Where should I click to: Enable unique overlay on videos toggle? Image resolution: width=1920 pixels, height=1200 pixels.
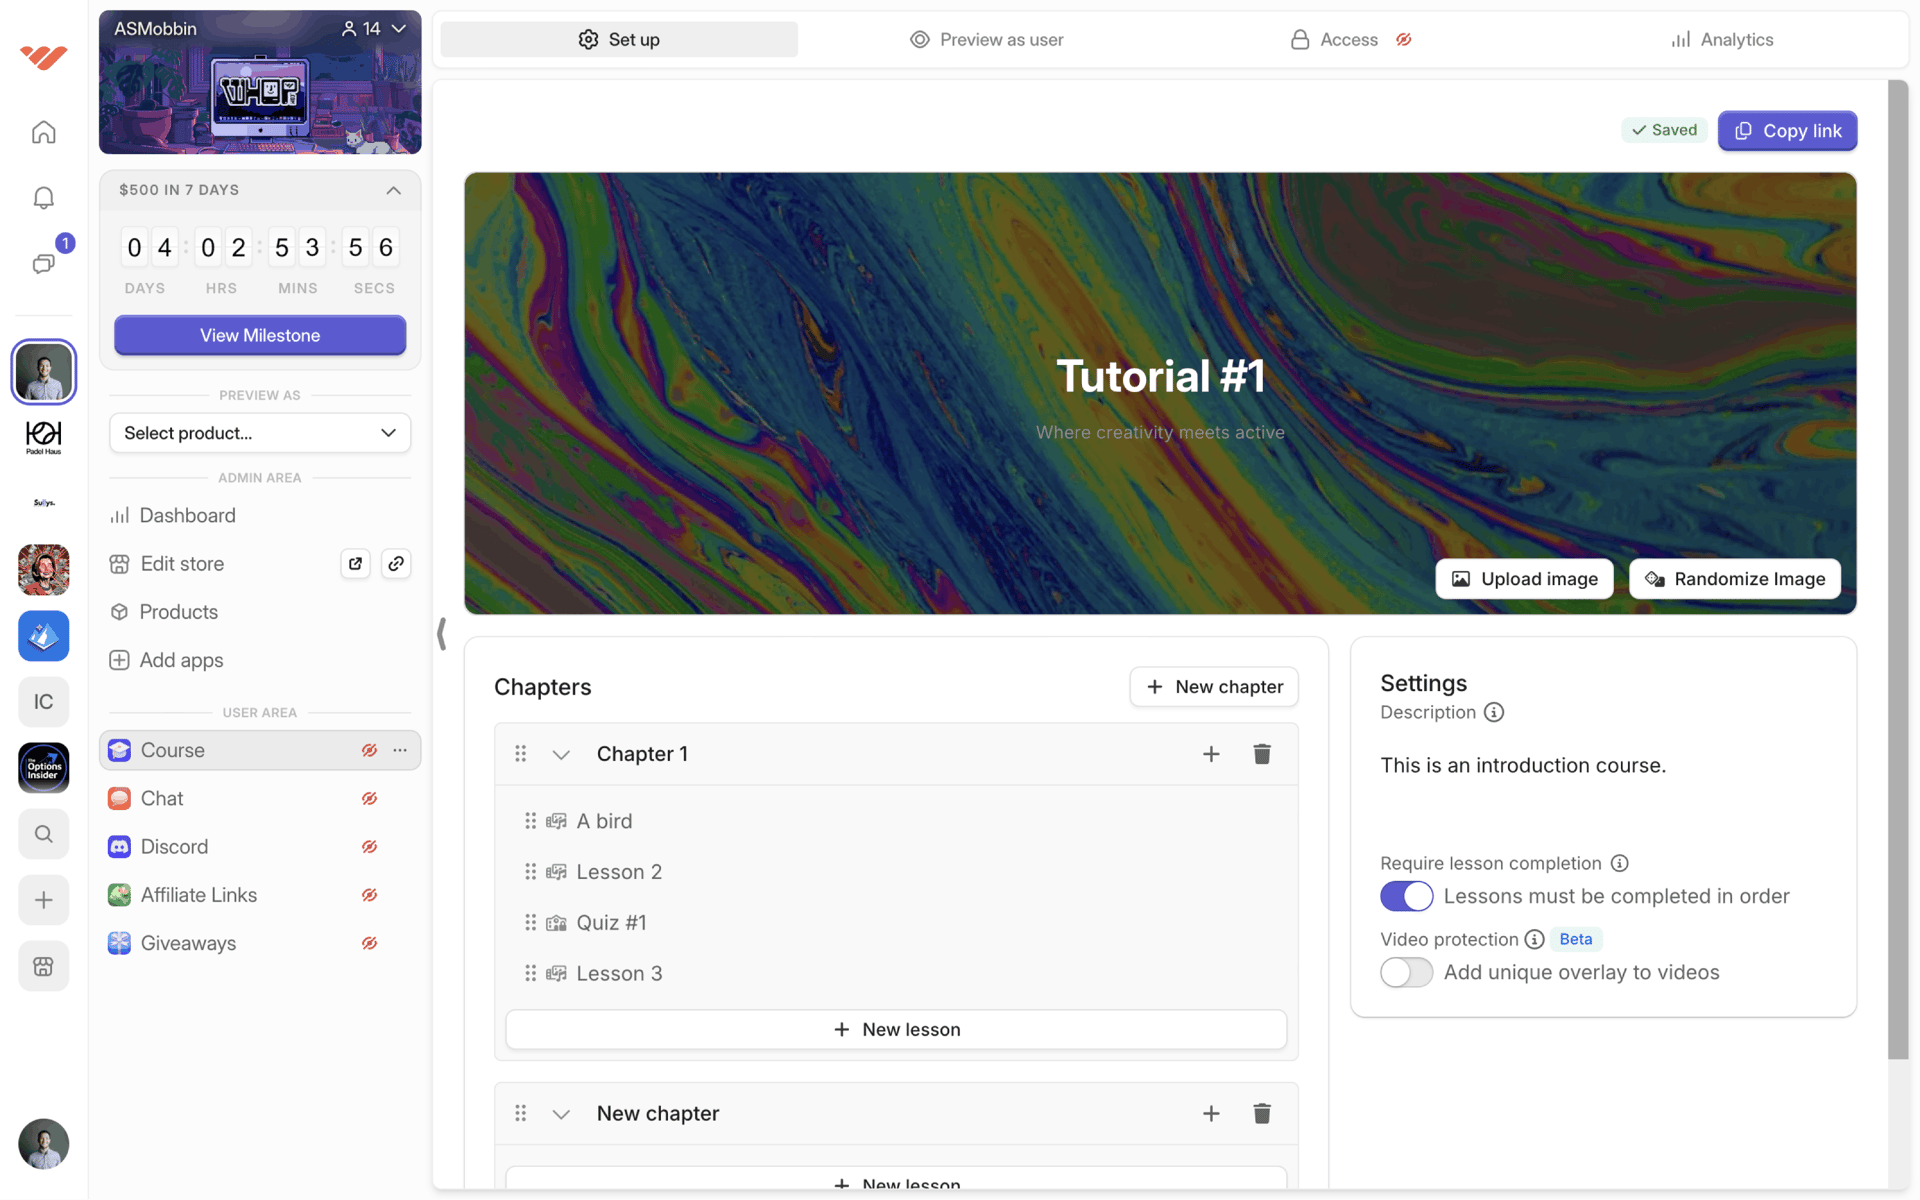[1406, 972]
